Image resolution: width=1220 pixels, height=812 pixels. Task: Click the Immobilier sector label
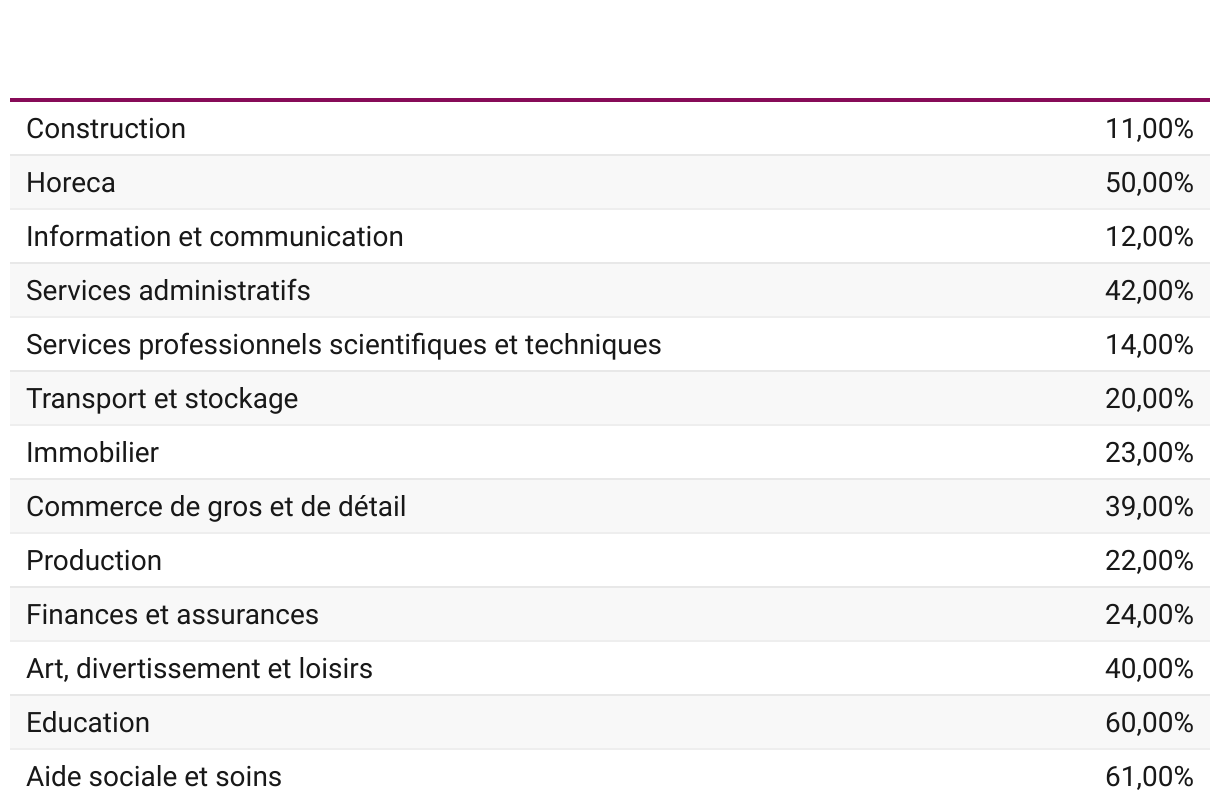tap(92, 453)
